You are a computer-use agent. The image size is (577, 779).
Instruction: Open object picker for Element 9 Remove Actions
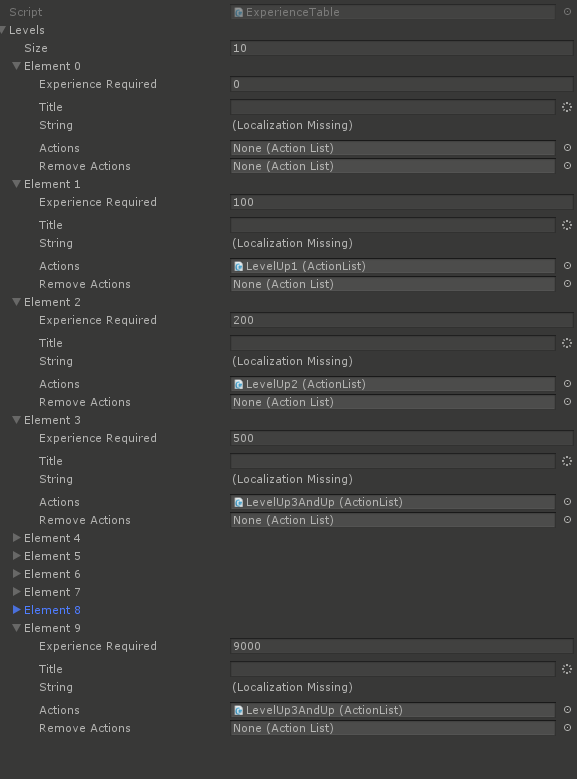tap(567, 728)
